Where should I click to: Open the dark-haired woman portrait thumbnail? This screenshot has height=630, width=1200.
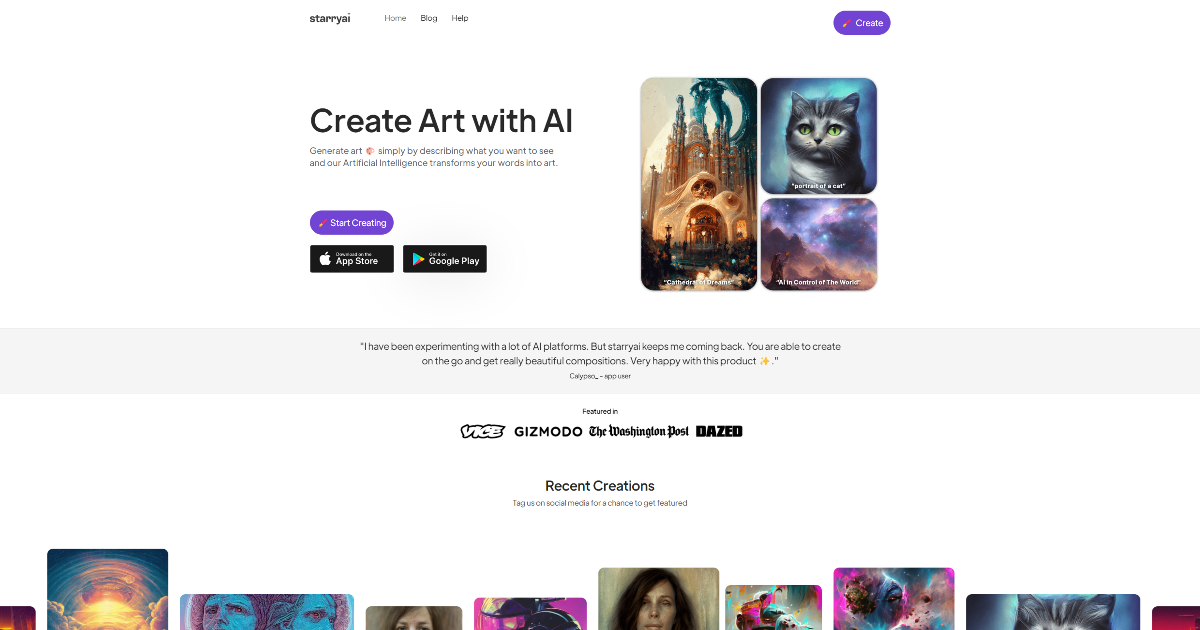pyautogui.click(x=658, y=599)
